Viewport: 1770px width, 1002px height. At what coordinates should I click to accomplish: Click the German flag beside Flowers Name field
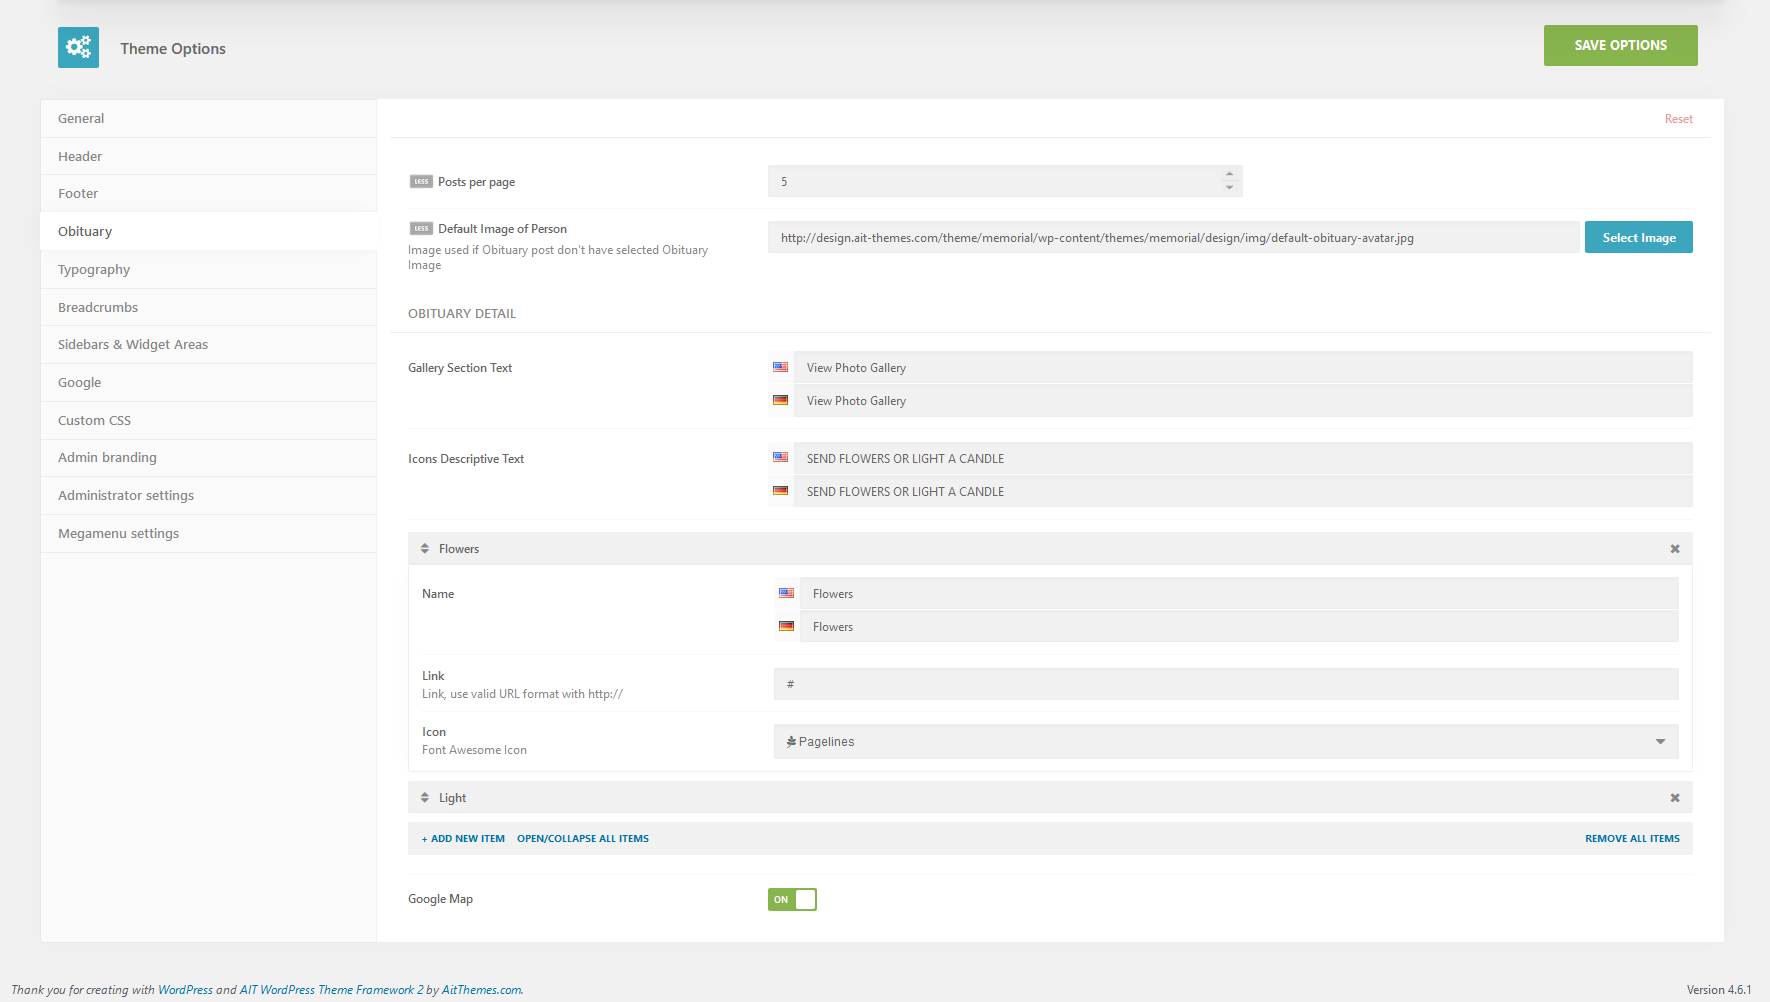click(786, 626)
